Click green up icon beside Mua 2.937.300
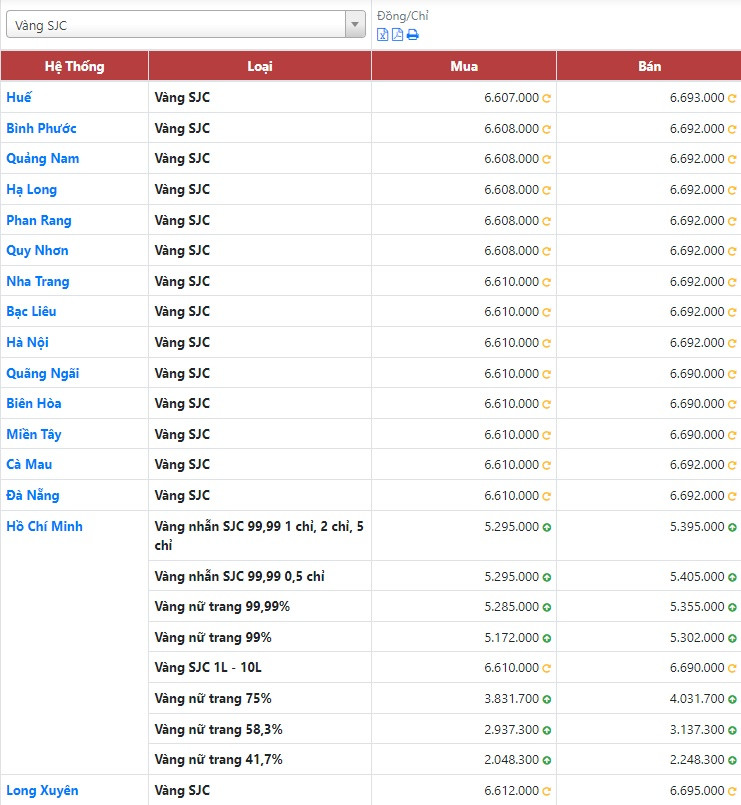 547,730
